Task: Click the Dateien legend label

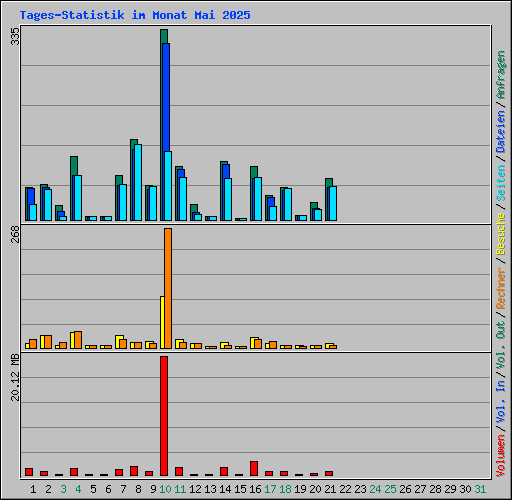Action: click(x=501, y=132)
